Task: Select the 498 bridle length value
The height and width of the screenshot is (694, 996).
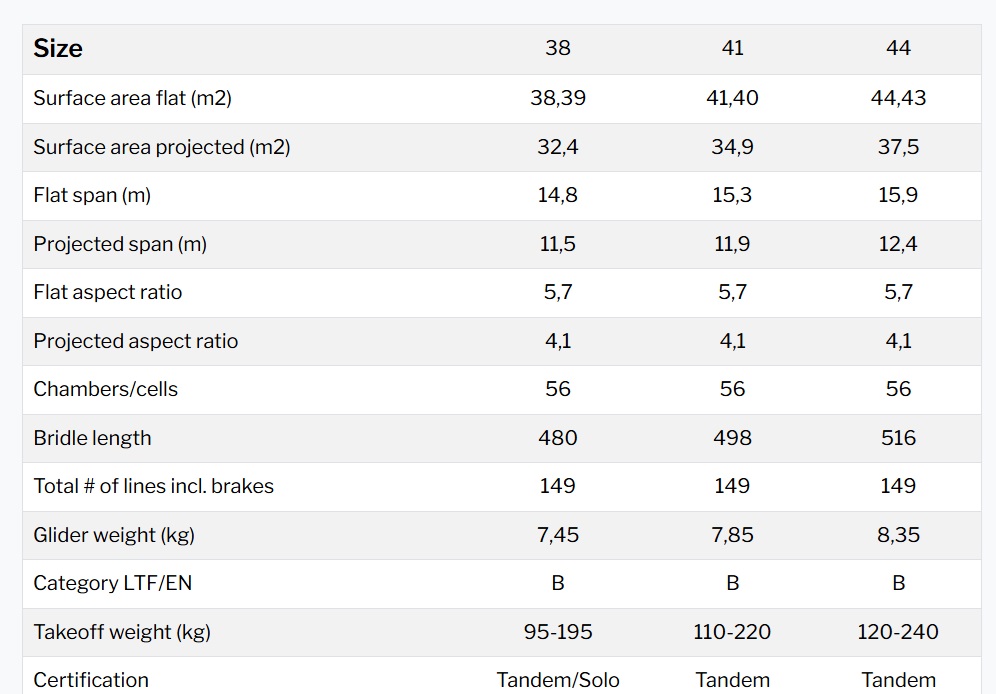Action: 732,438
